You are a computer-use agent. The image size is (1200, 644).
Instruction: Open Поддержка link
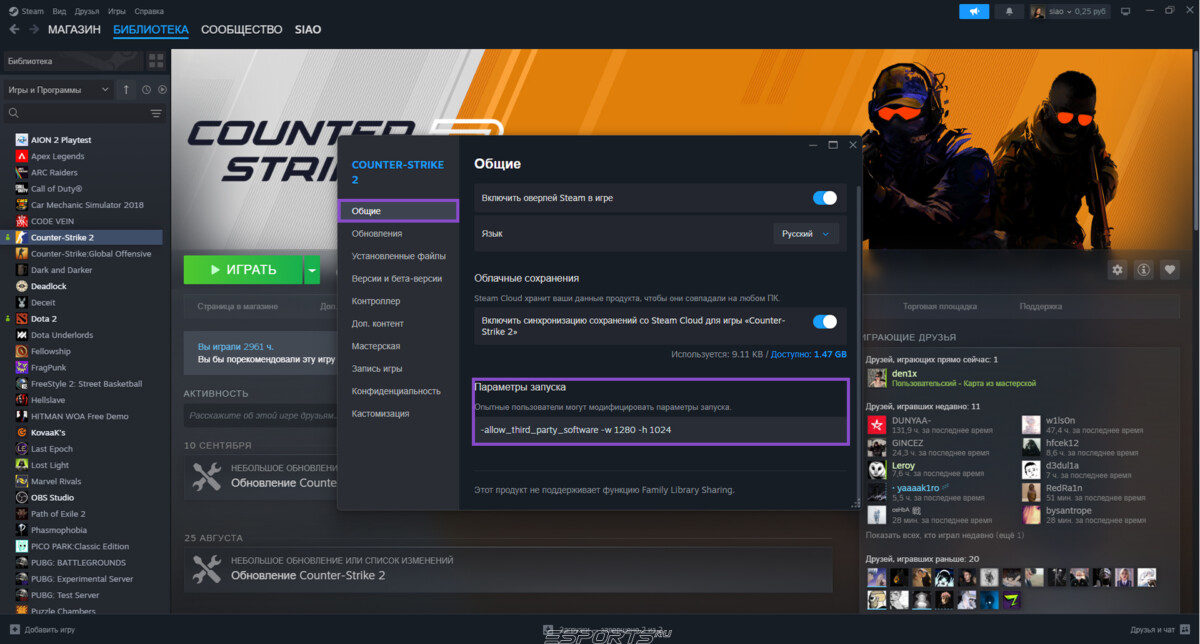point(1041,306)
